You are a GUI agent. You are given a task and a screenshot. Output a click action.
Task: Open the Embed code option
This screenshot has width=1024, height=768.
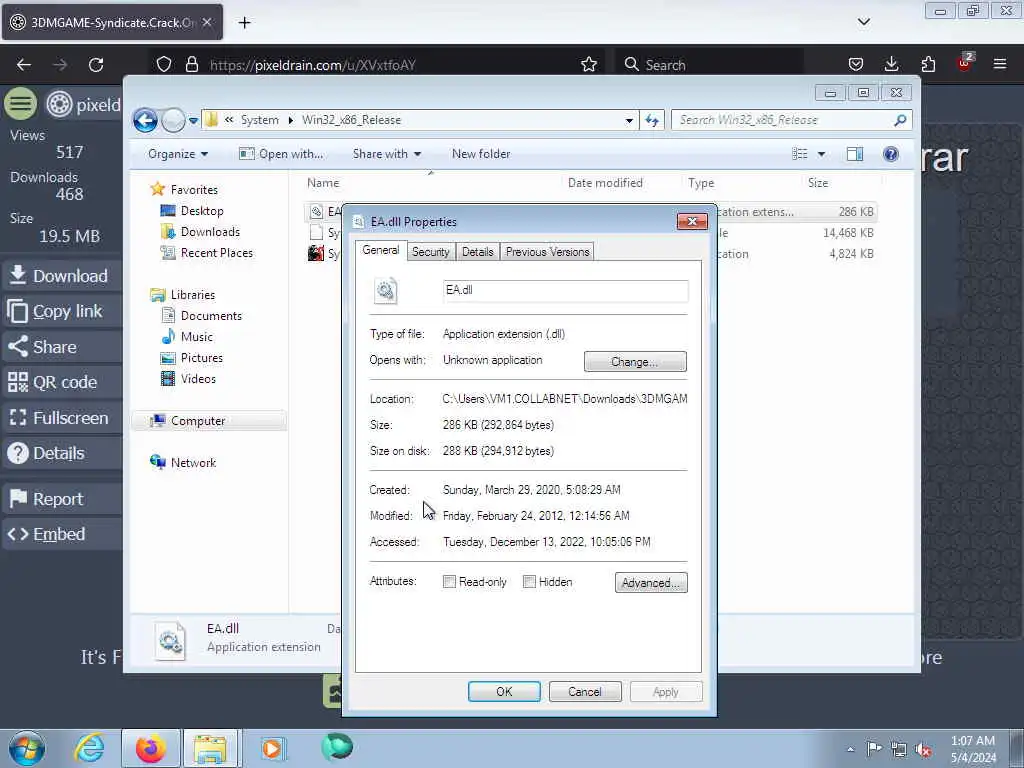[63, 534]
